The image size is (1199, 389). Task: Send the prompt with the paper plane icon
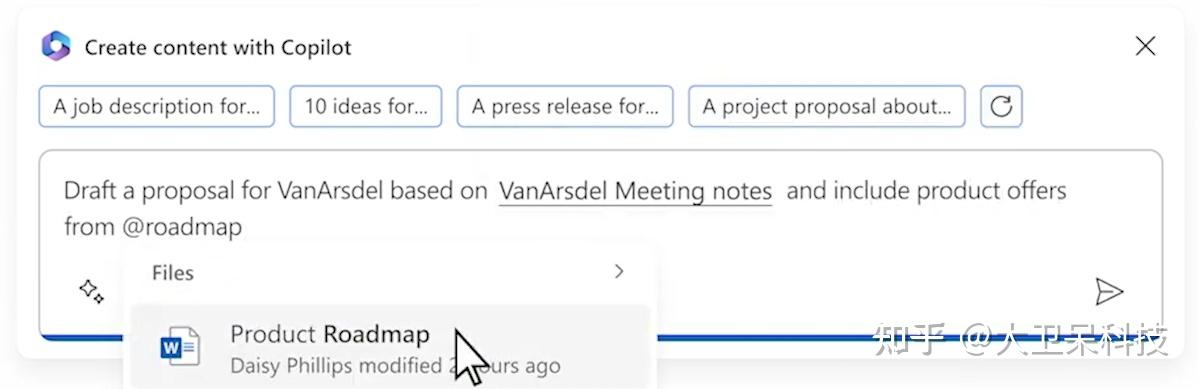(1108, 291)
